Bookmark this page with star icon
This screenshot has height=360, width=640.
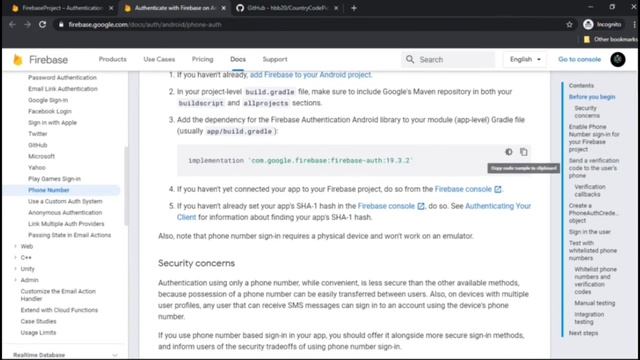click(569, 24)
